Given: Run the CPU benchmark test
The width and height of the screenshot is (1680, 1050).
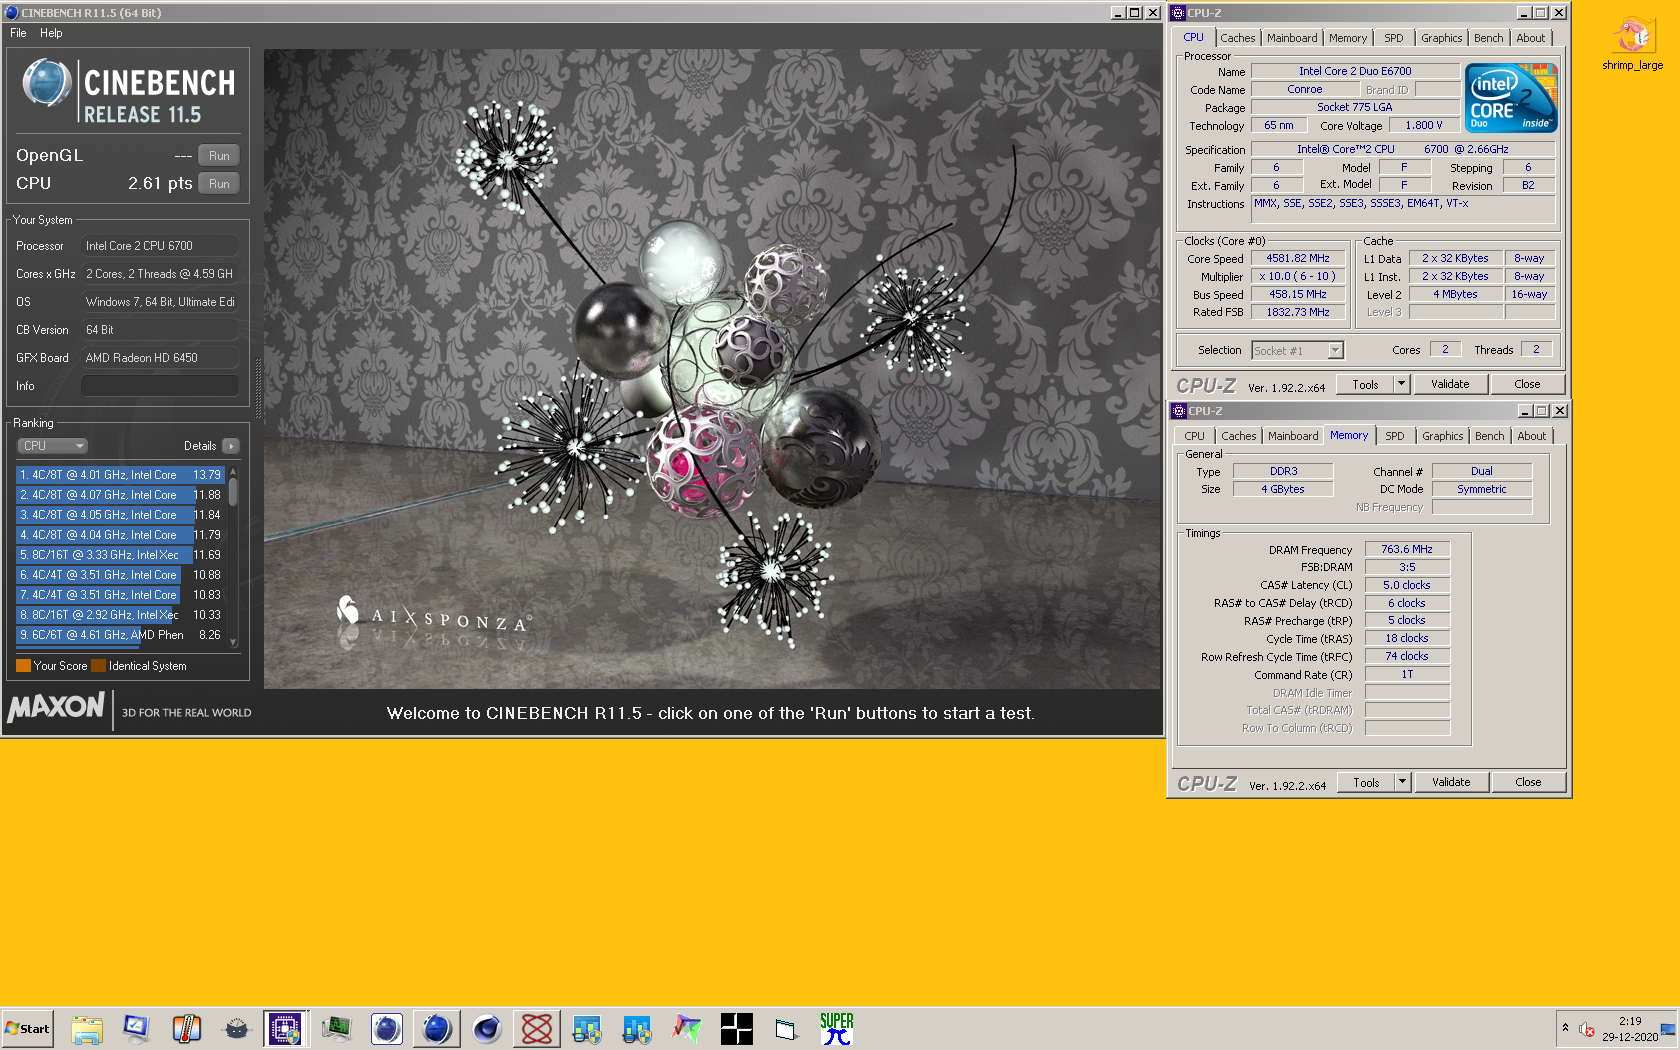Looking at the screenshot, I should coord(219,184).
